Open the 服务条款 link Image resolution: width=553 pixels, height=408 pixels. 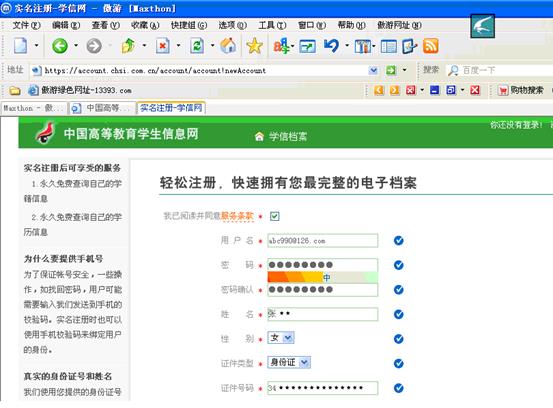point(237,216)
